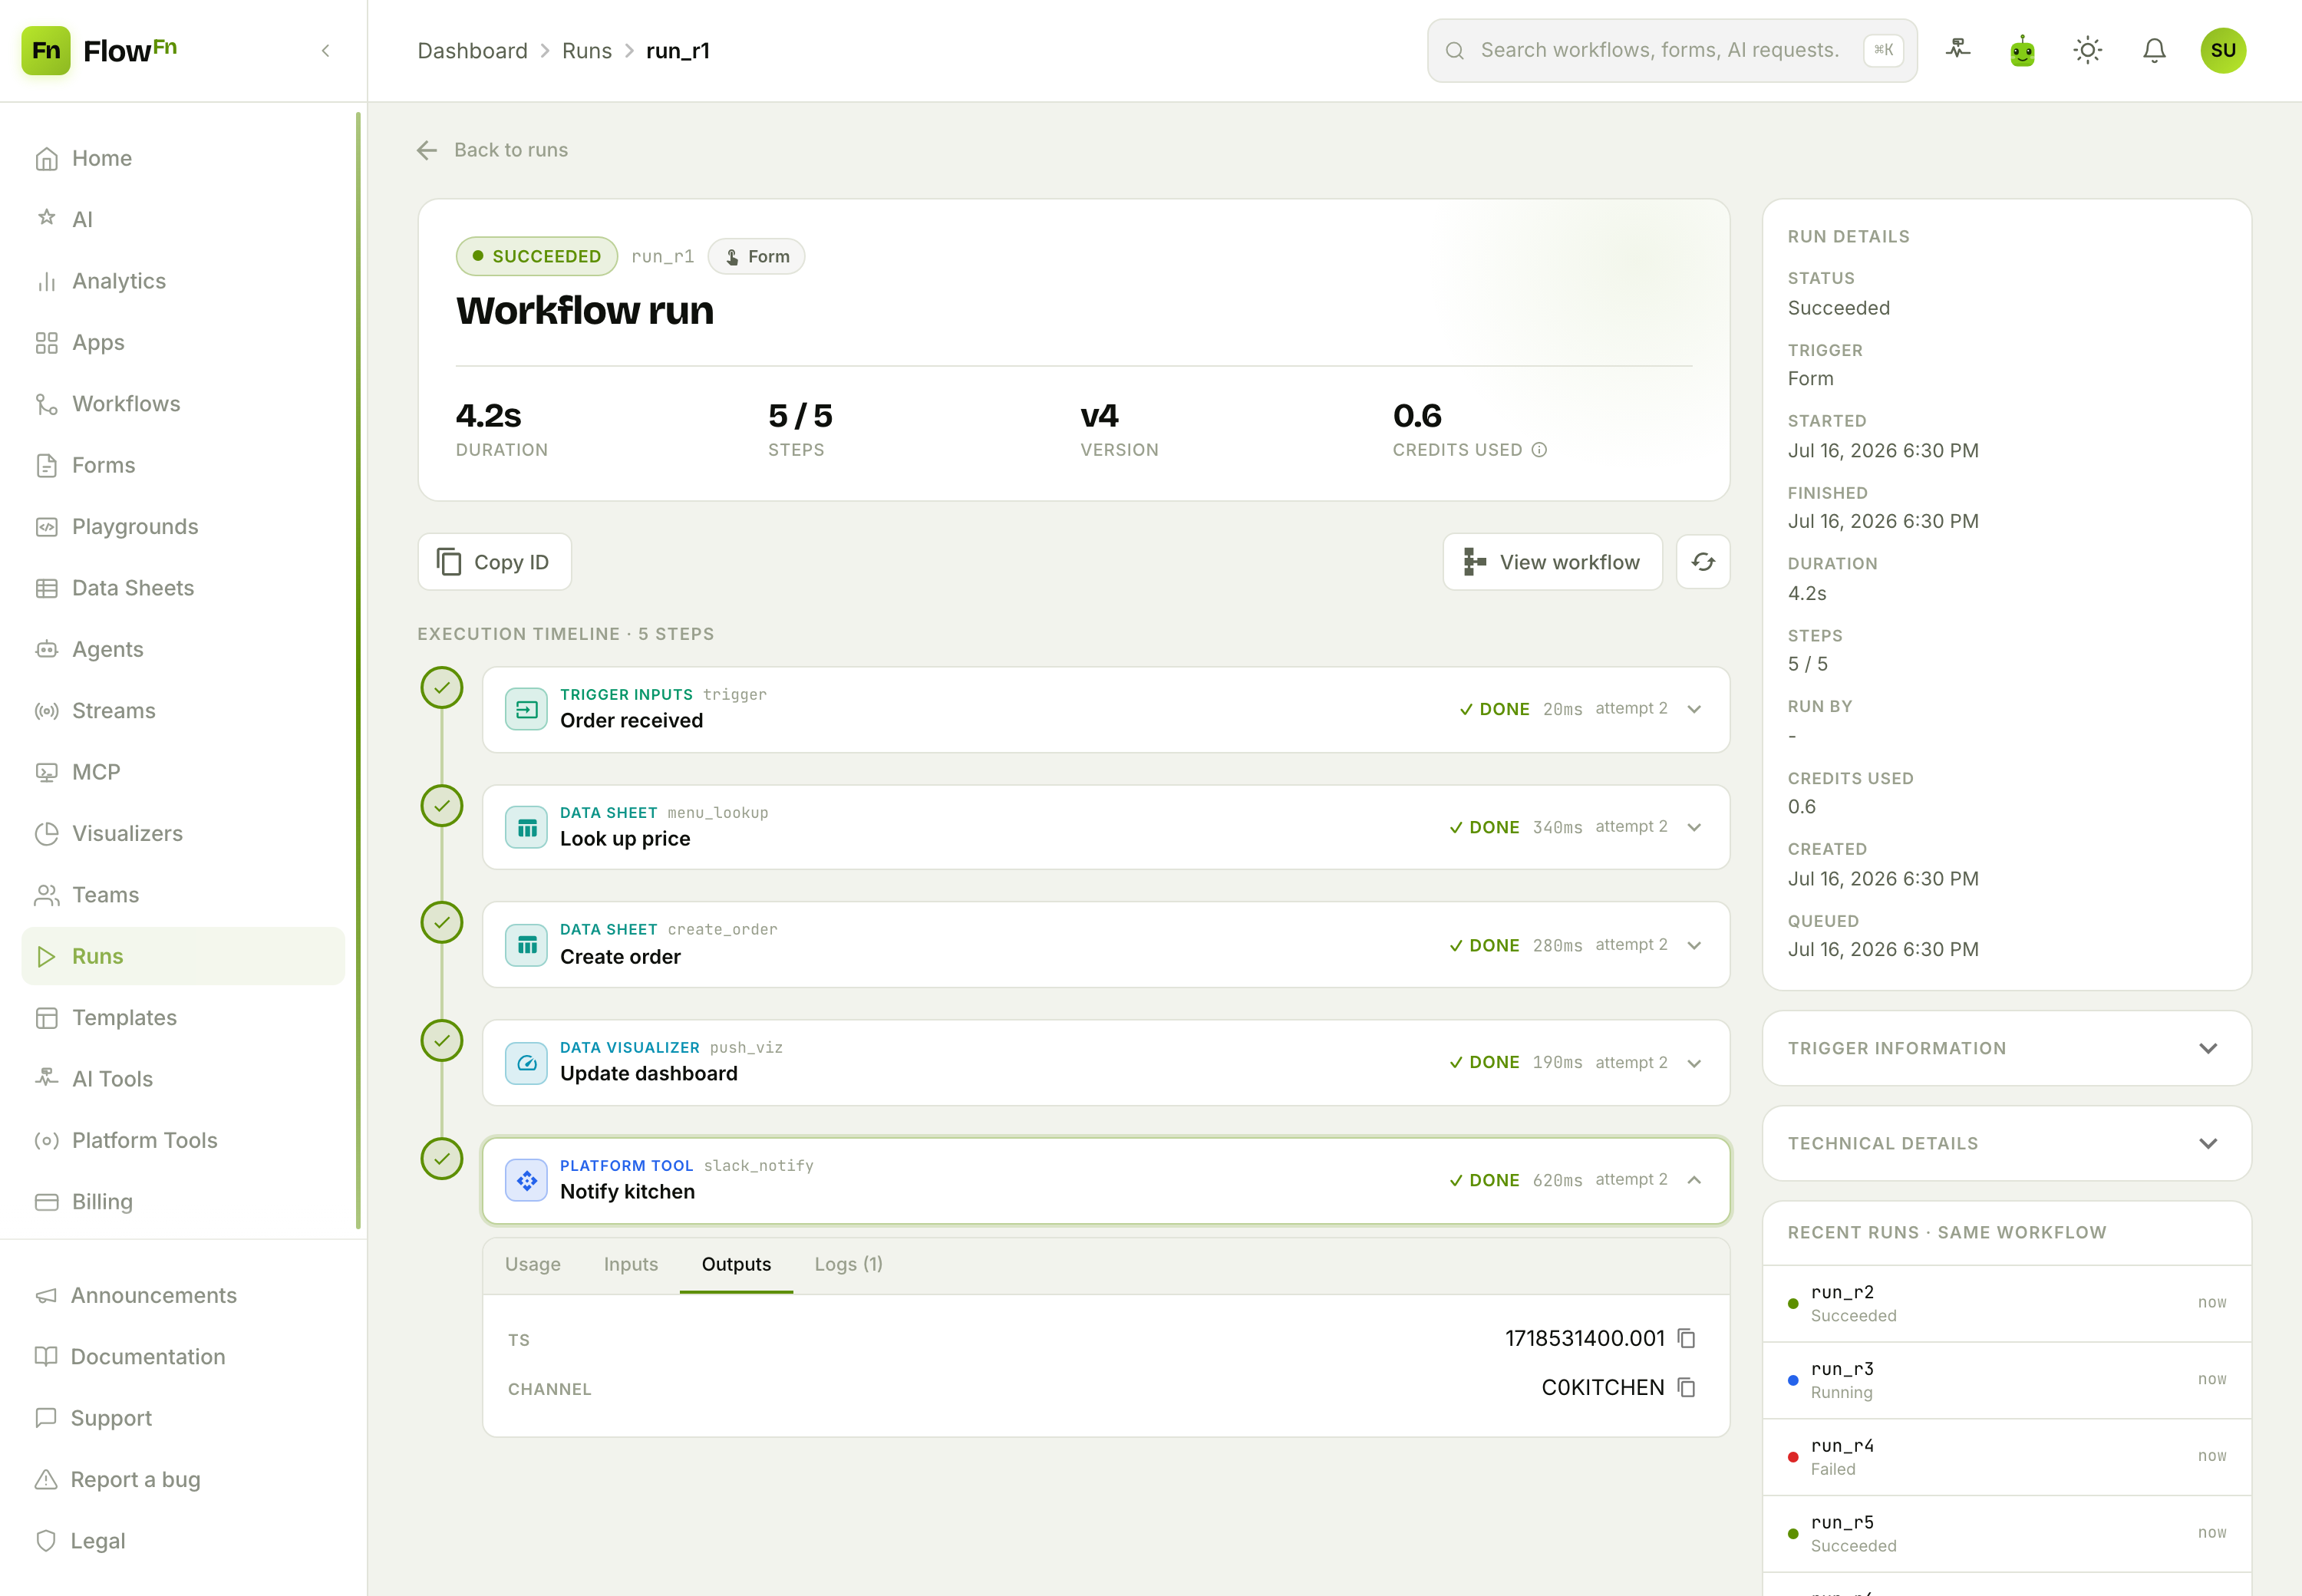Open recent run run_r2
The height and width of the screenshot is (1596, 2302).
[2006, 1304]
